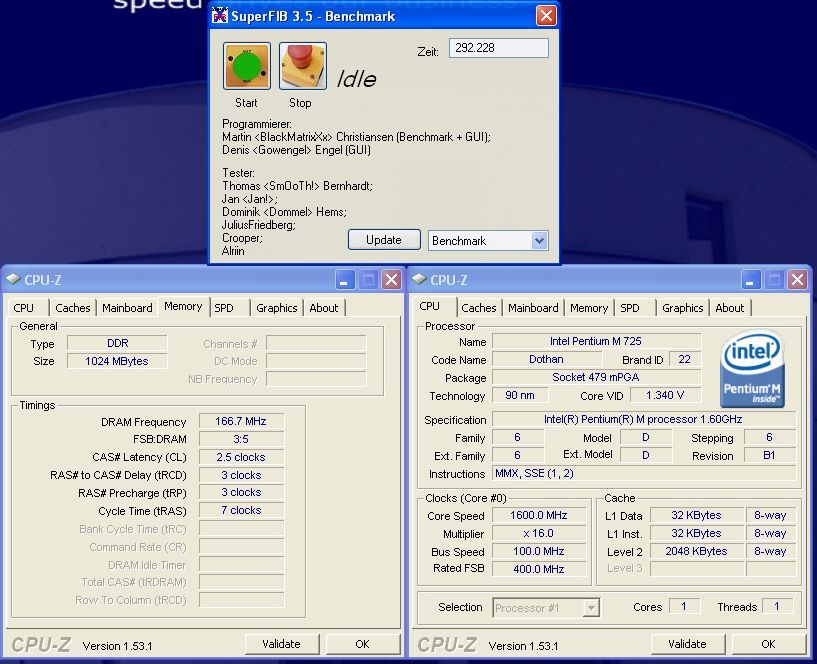Screen dimensions: 817x664
Task: Click the DRAM Frequency value 166.7 MHz
Action: point(241,421)
